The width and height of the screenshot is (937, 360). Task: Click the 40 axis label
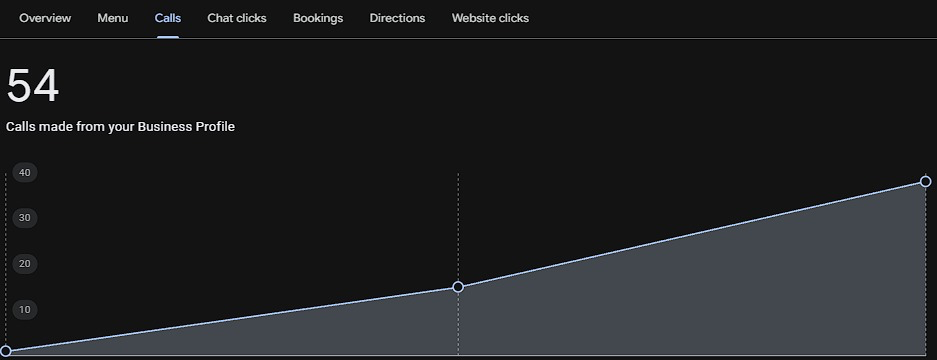(25, 173)
